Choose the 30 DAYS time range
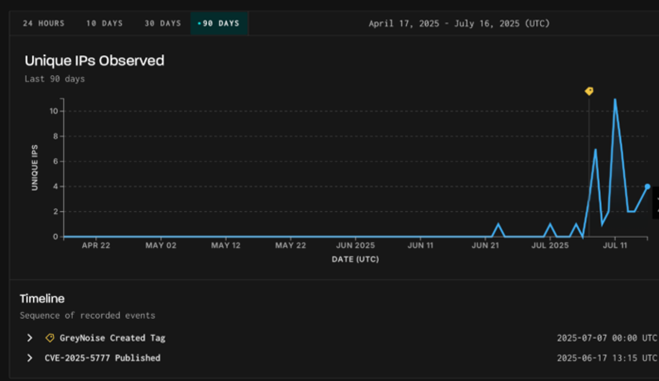 [163, 24]
